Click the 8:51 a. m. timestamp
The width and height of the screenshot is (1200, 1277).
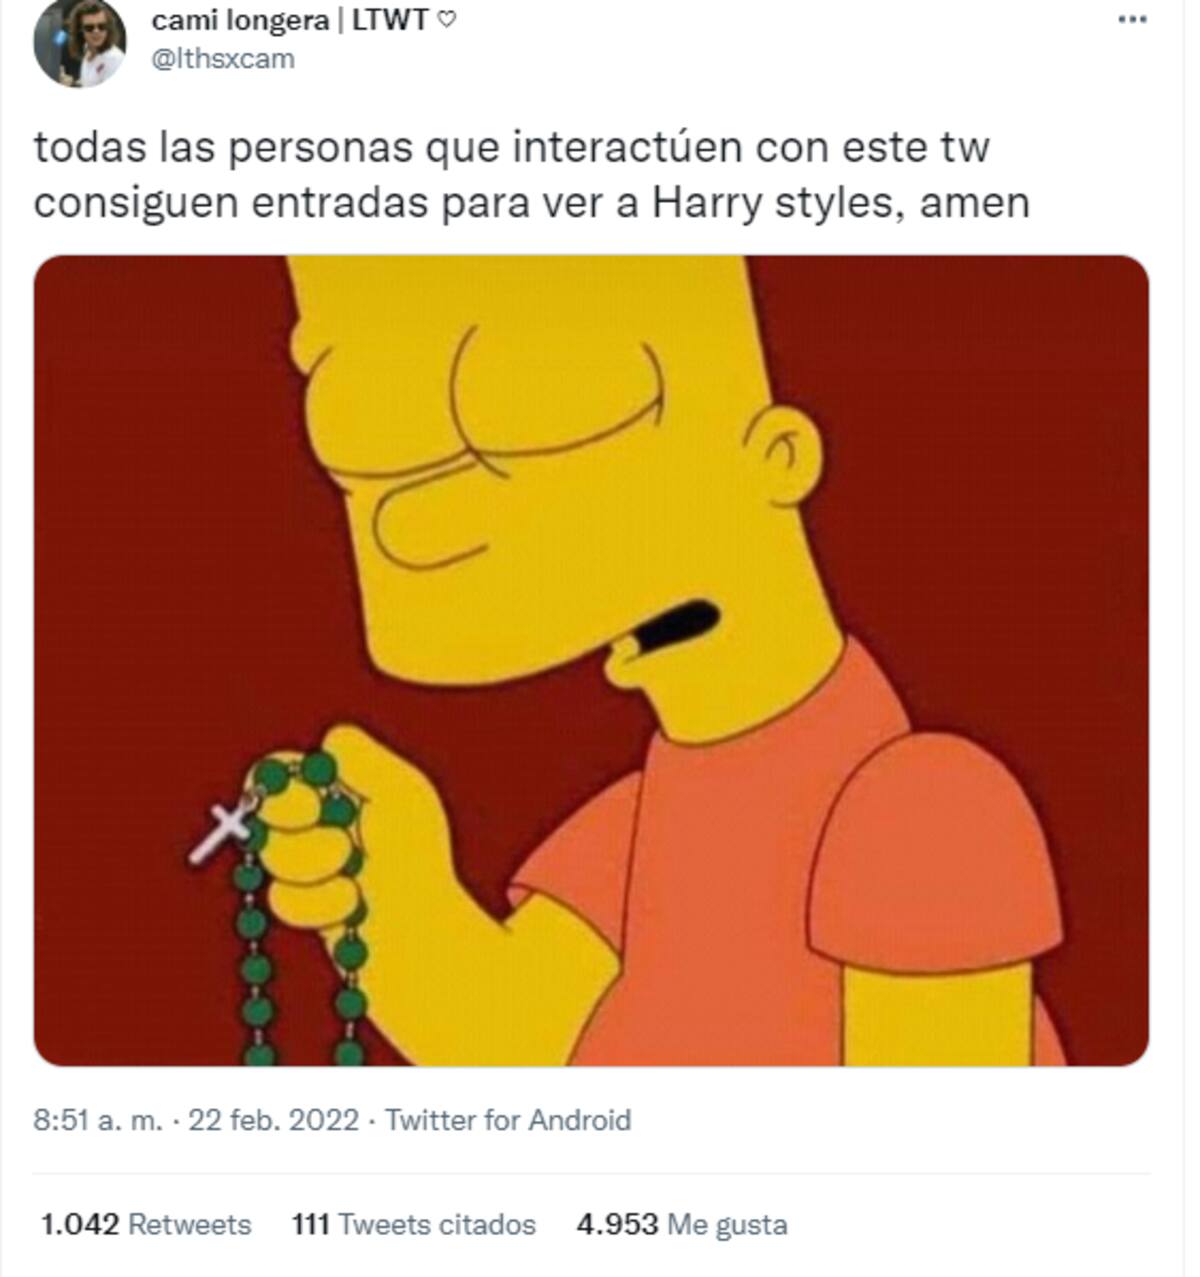[98, 1120]
